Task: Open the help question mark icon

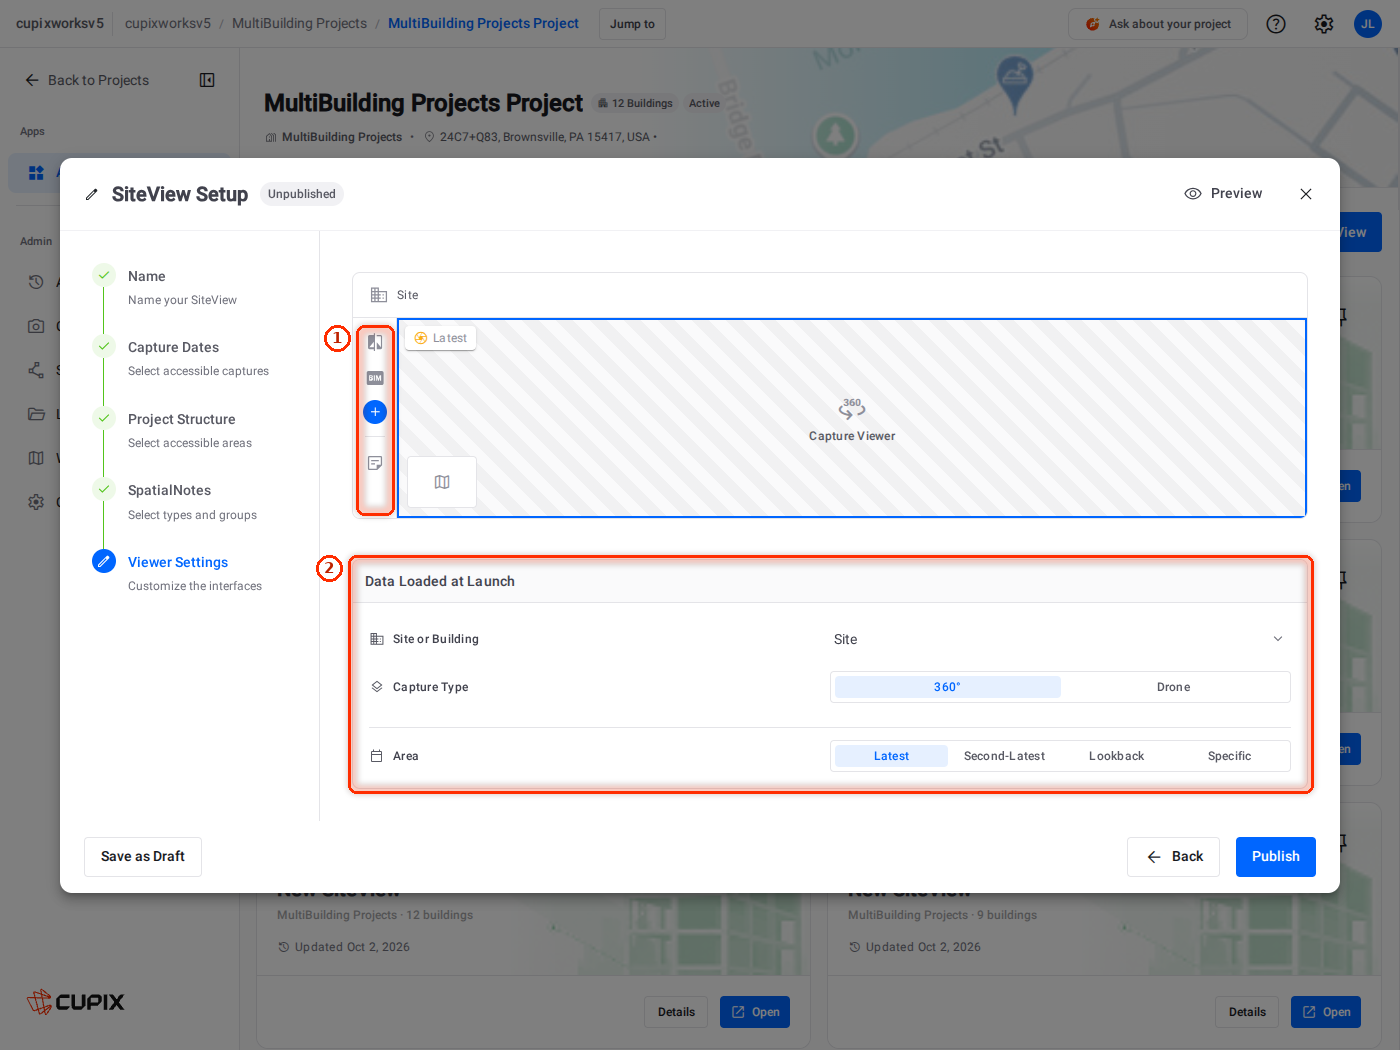Action: click(x=1276, y=24)
